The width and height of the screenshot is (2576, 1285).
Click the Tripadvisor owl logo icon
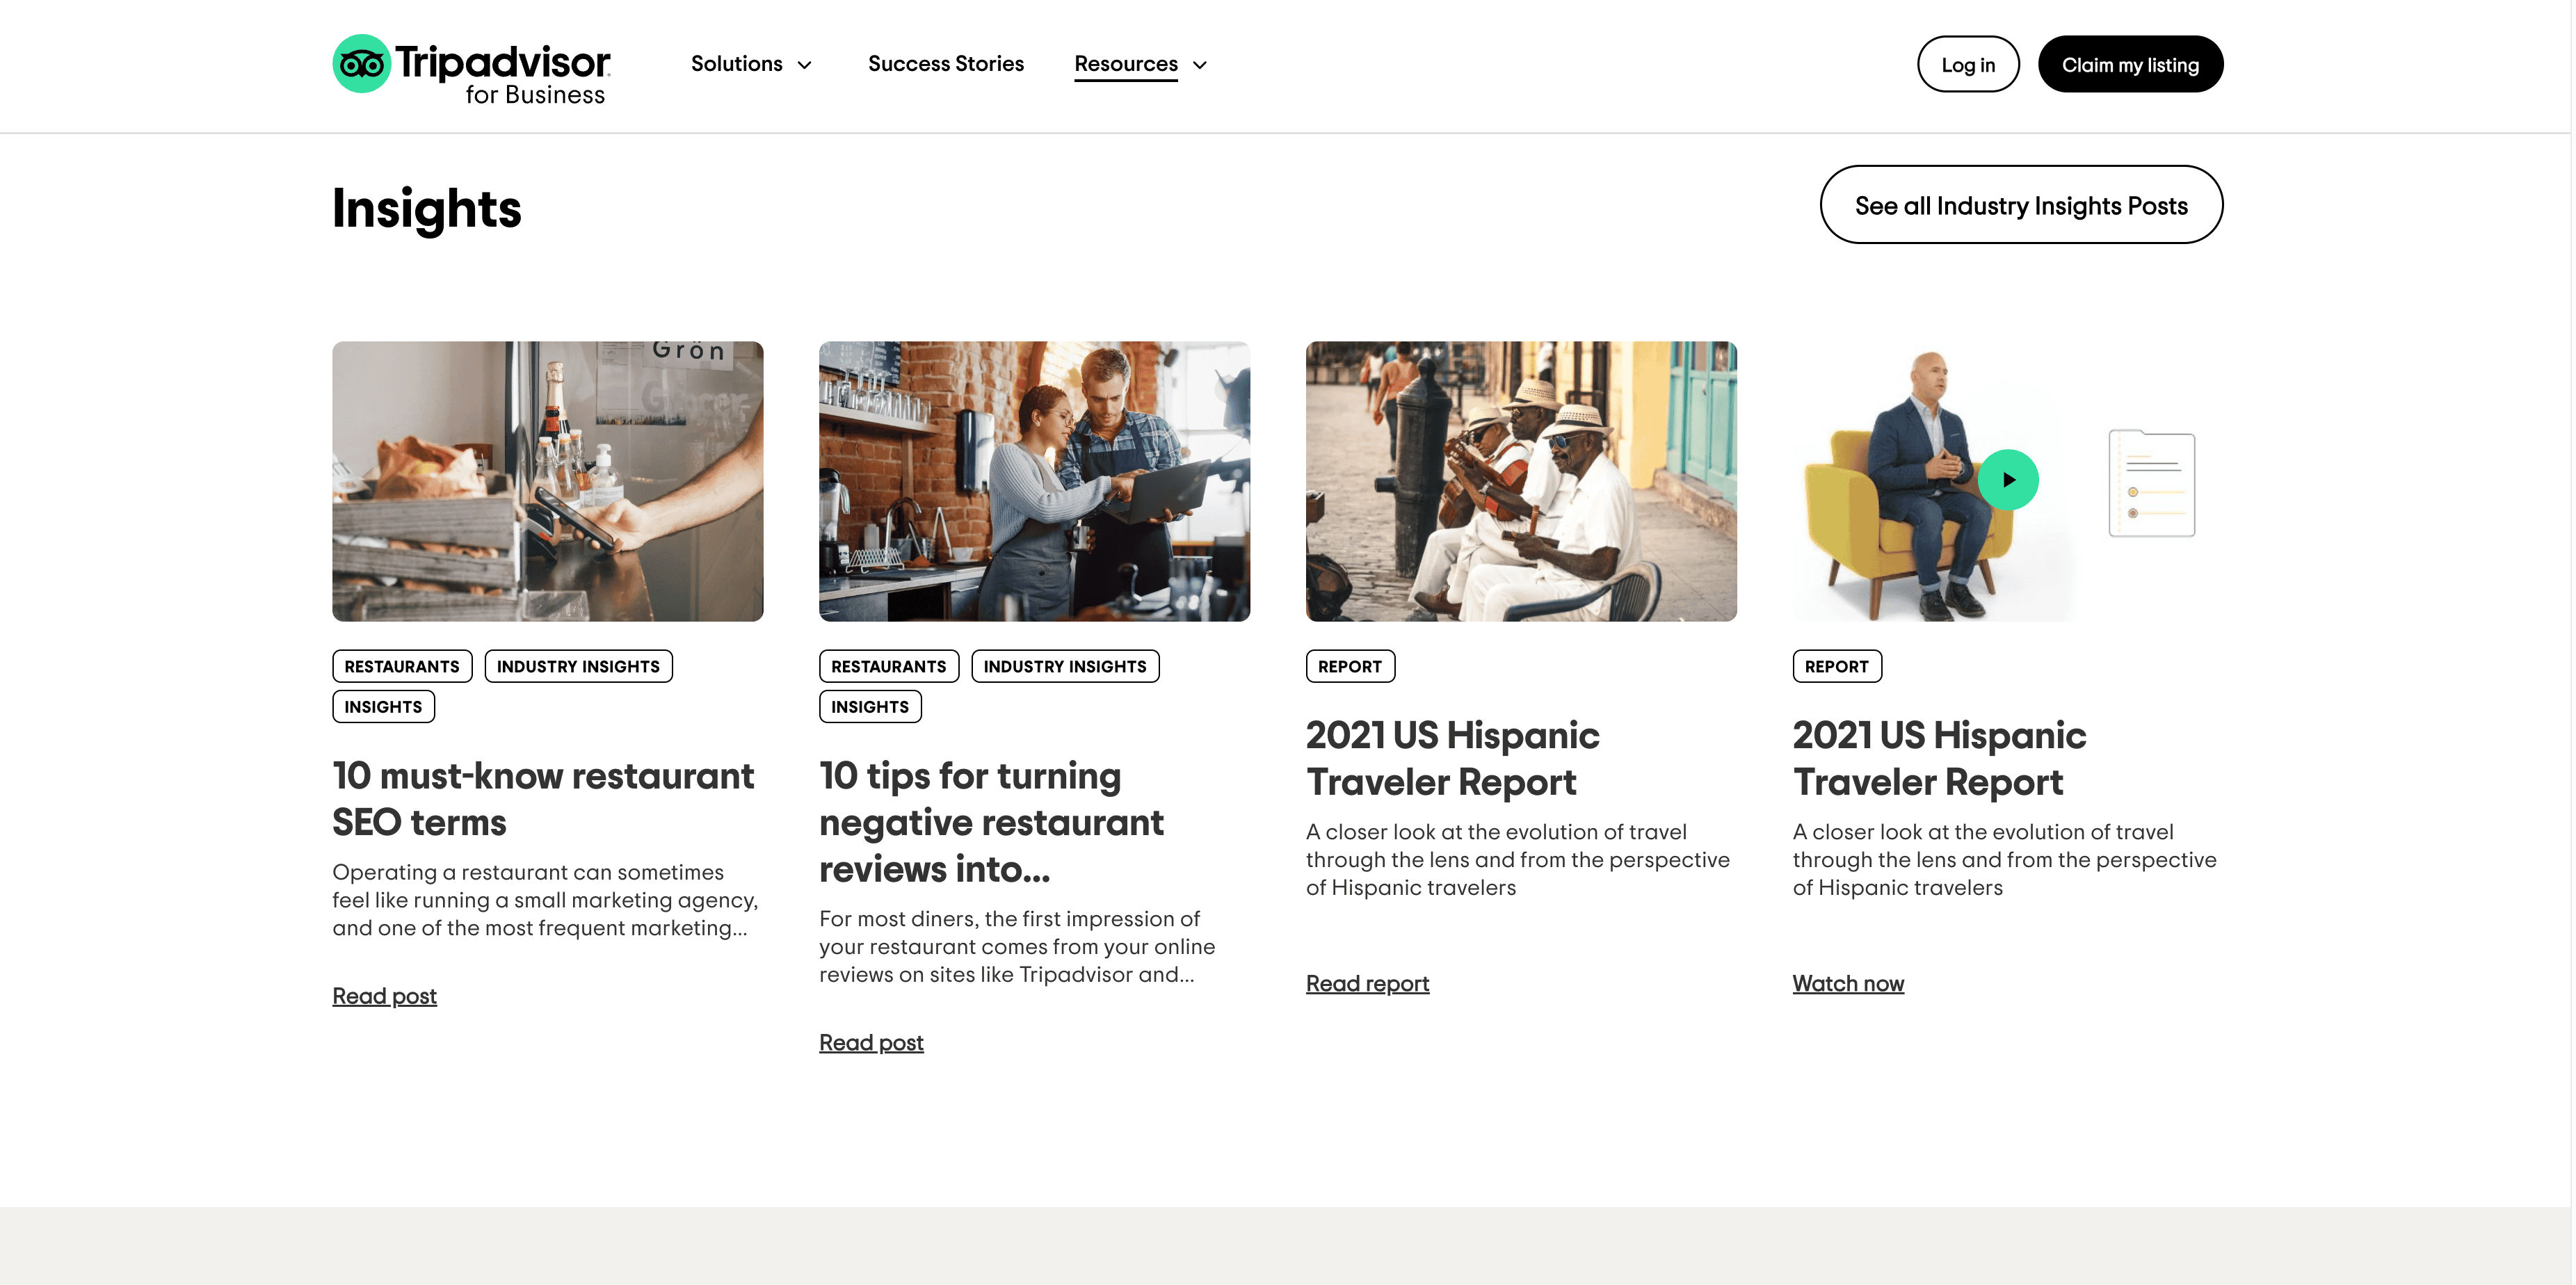coord(361,64)
